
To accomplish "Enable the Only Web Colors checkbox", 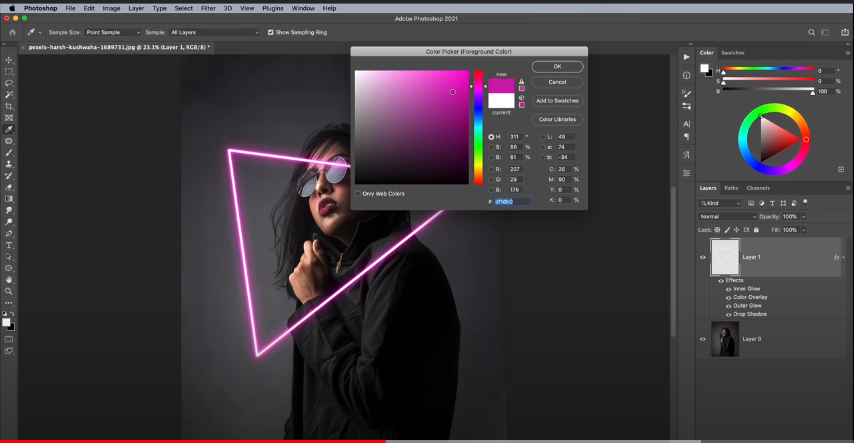I will click(358, 193).
